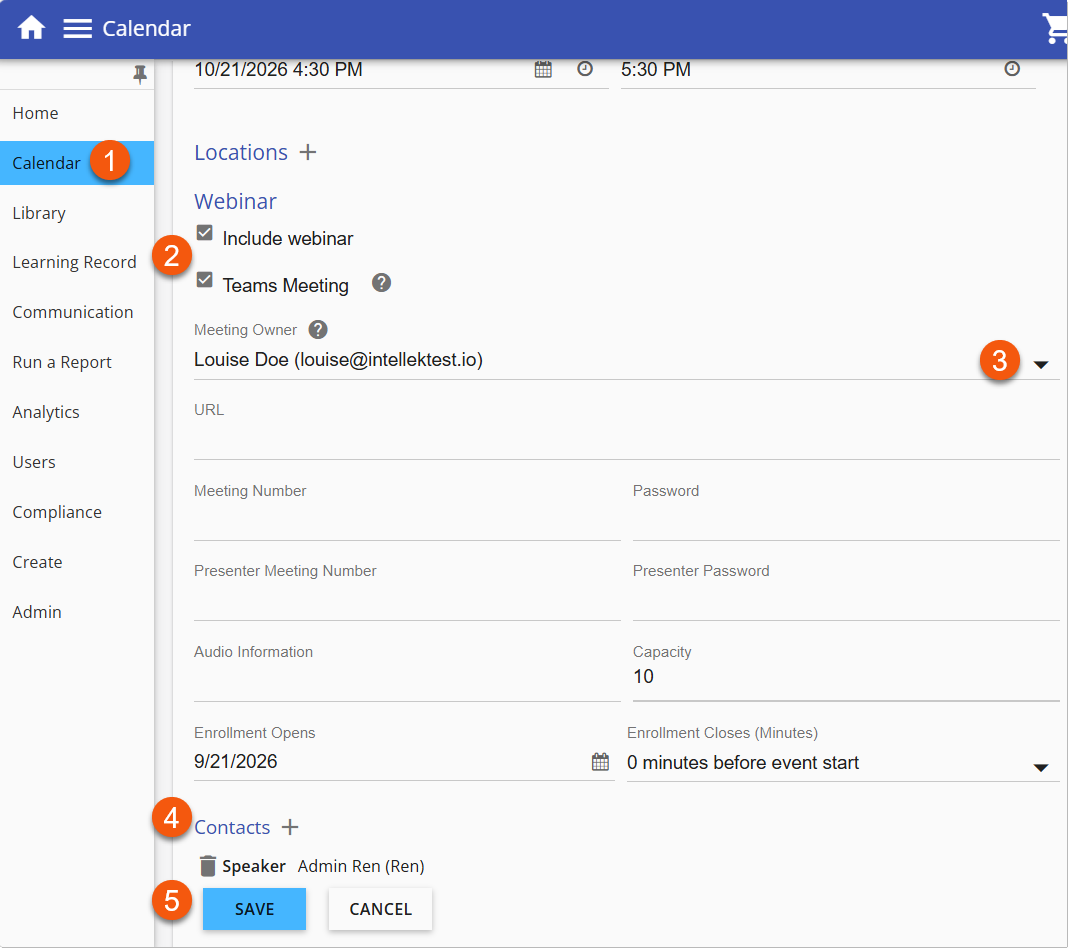
Task: Open Compliance in the sidebar
Action: click(x=77, y=513)
